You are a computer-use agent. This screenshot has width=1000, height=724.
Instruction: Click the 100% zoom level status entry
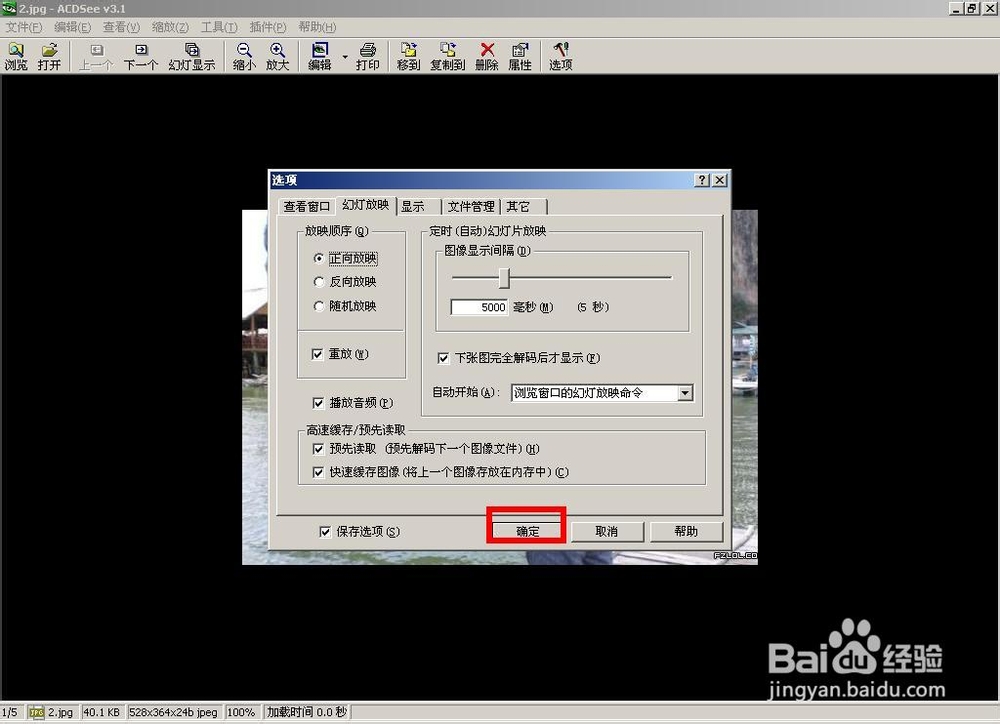click(x=241, y=713)
